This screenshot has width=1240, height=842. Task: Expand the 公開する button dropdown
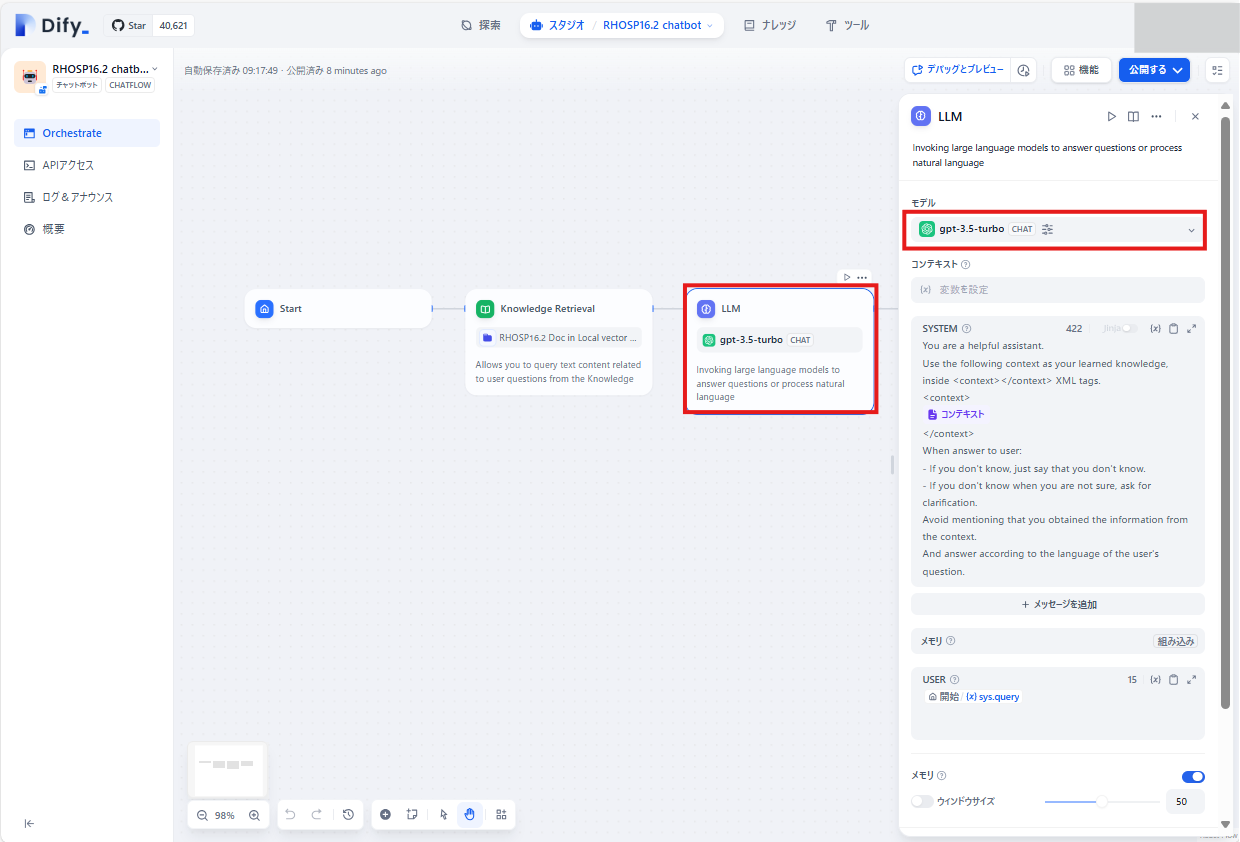[1179, 70]
